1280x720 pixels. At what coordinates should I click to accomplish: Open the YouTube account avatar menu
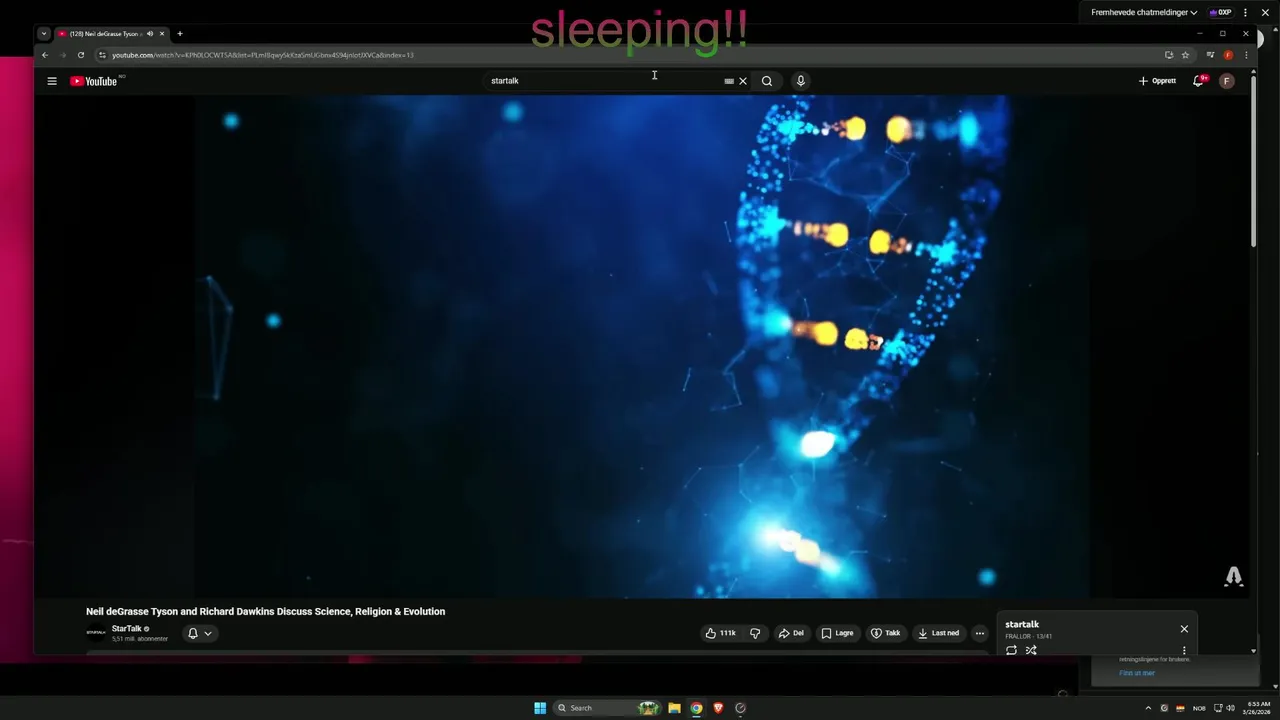(1227, 81)
